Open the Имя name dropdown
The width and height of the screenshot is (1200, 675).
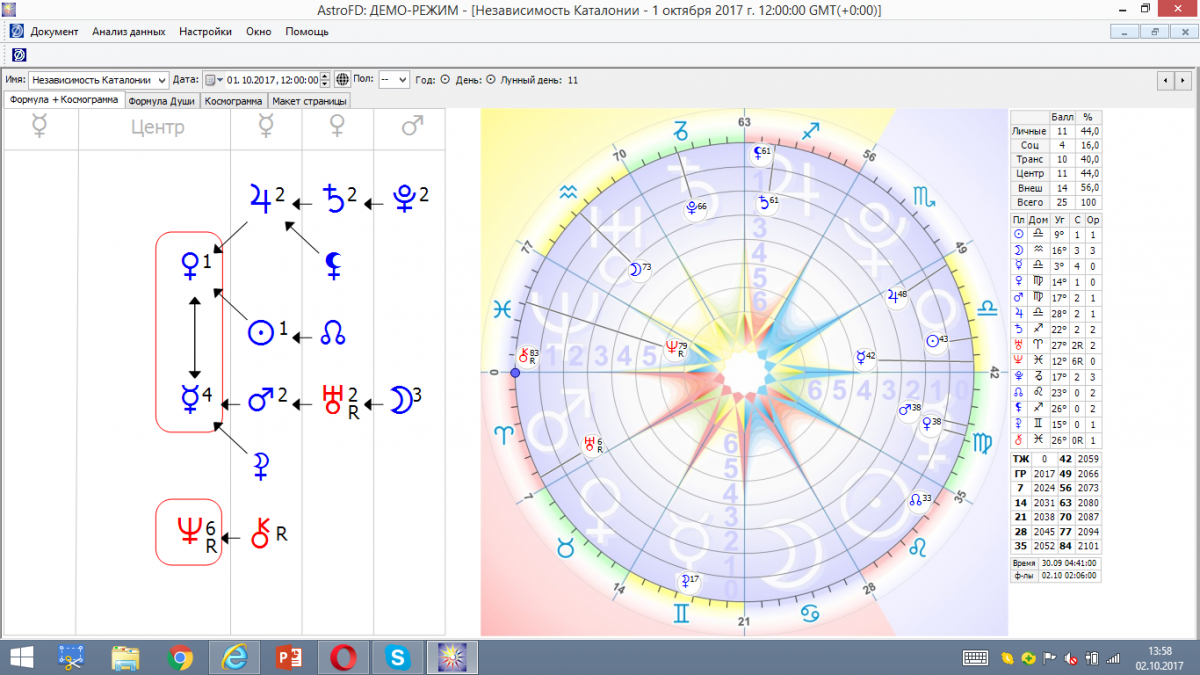tap(160, 80)
